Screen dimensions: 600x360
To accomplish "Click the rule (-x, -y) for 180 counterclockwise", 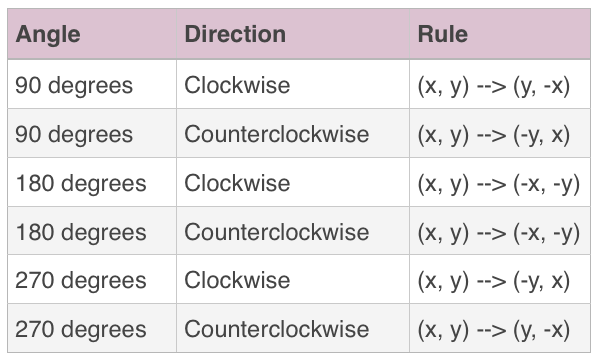I will click(x=499, y=233).
